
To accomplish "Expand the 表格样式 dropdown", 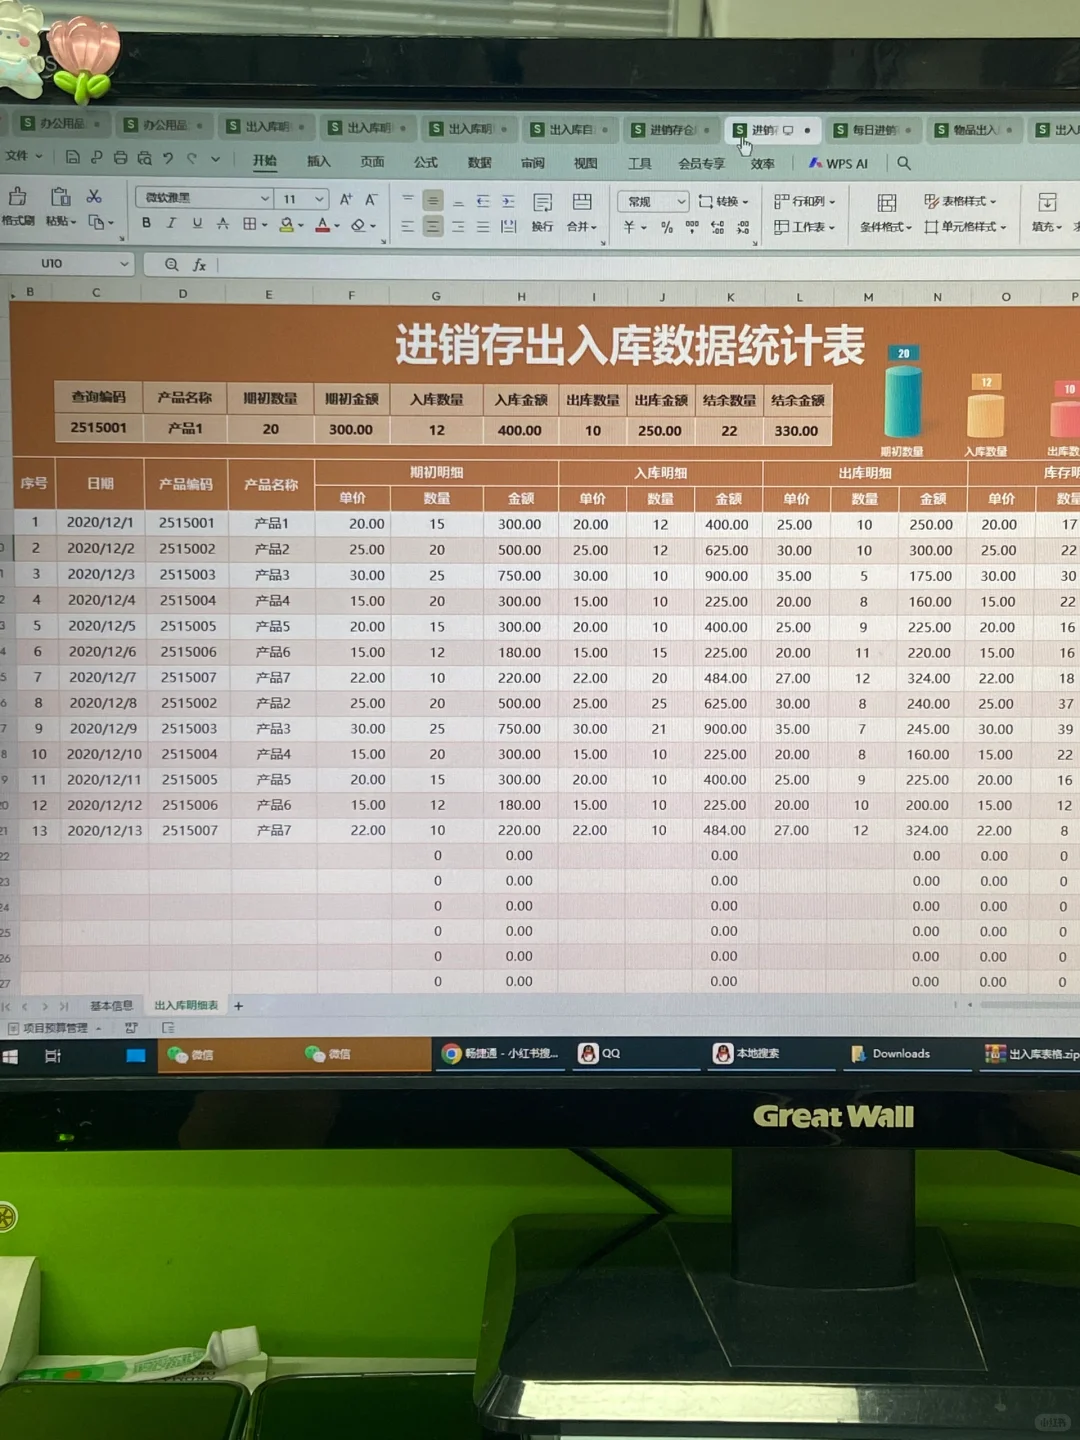I will 992,202.
